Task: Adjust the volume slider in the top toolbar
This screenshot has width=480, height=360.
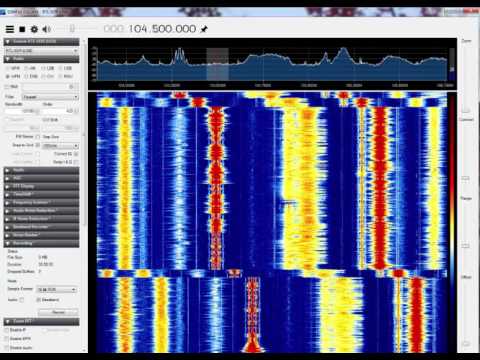Action: tap(72, 29)
